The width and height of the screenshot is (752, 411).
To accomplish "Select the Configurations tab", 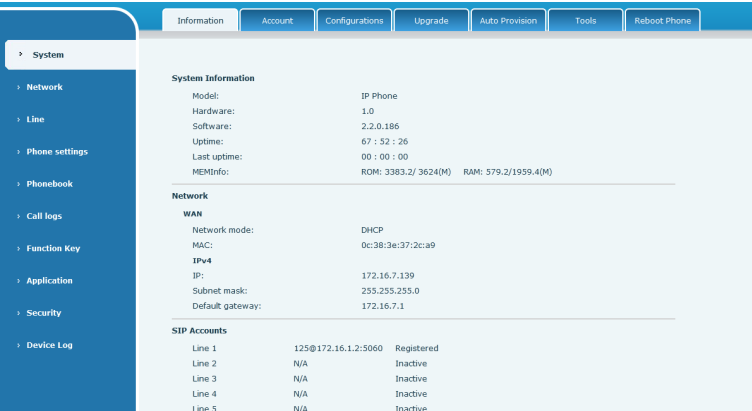I will point(354,22).
